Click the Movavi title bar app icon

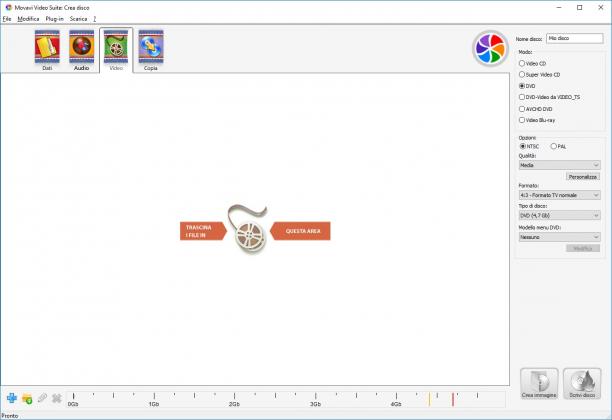click(x=9, y=7)
